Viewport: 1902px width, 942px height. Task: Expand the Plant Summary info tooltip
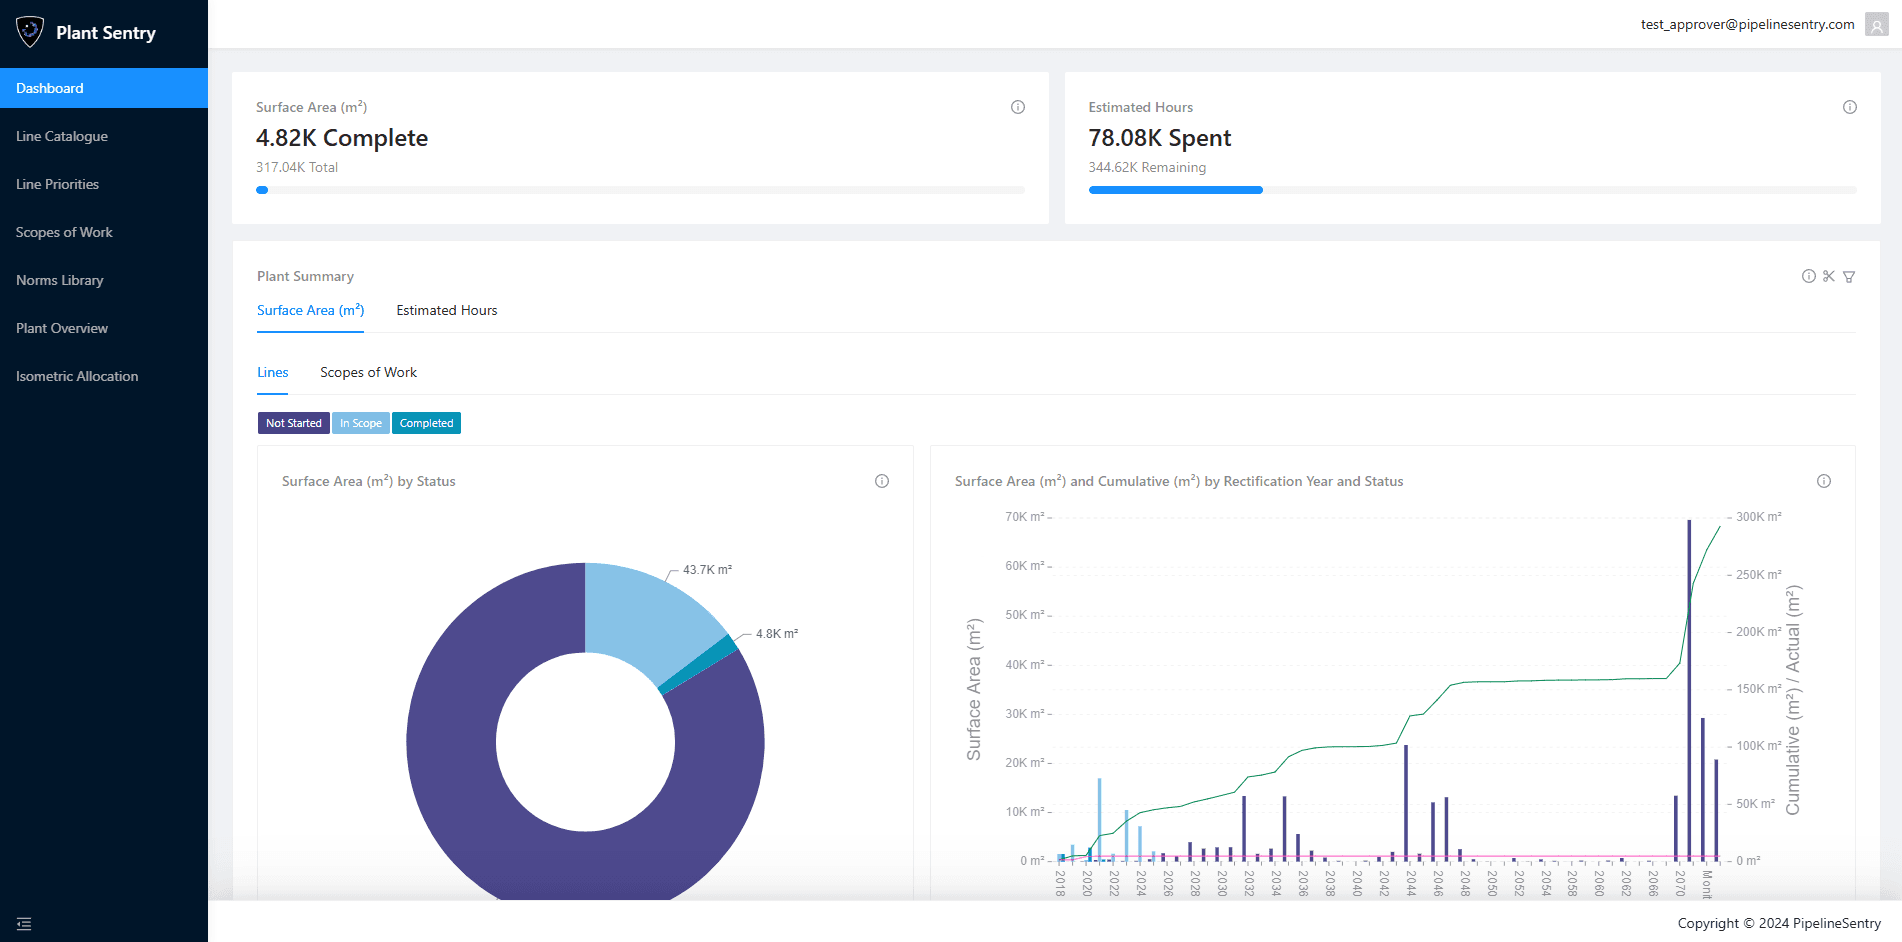point(1808,276)
